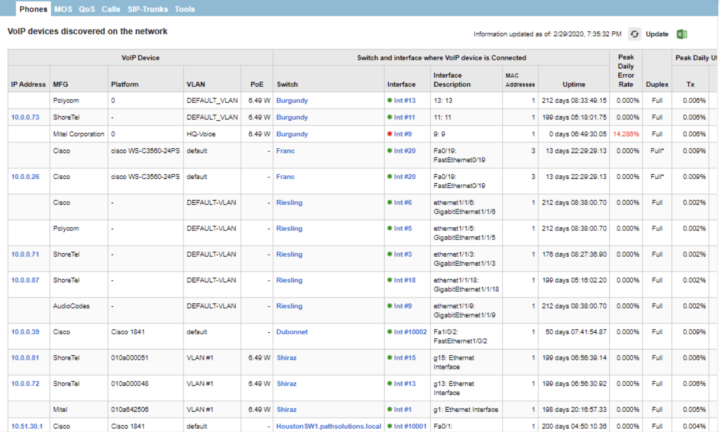Open interface Int #1 on Shiraz

tap(403, 409)
